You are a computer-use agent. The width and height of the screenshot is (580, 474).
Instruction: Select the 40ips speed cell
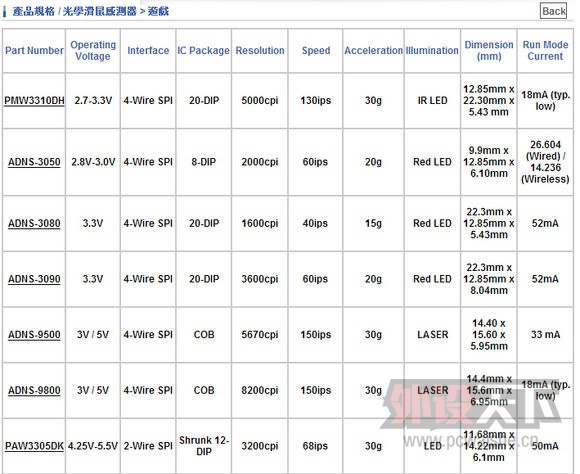(x=315, y=223)
